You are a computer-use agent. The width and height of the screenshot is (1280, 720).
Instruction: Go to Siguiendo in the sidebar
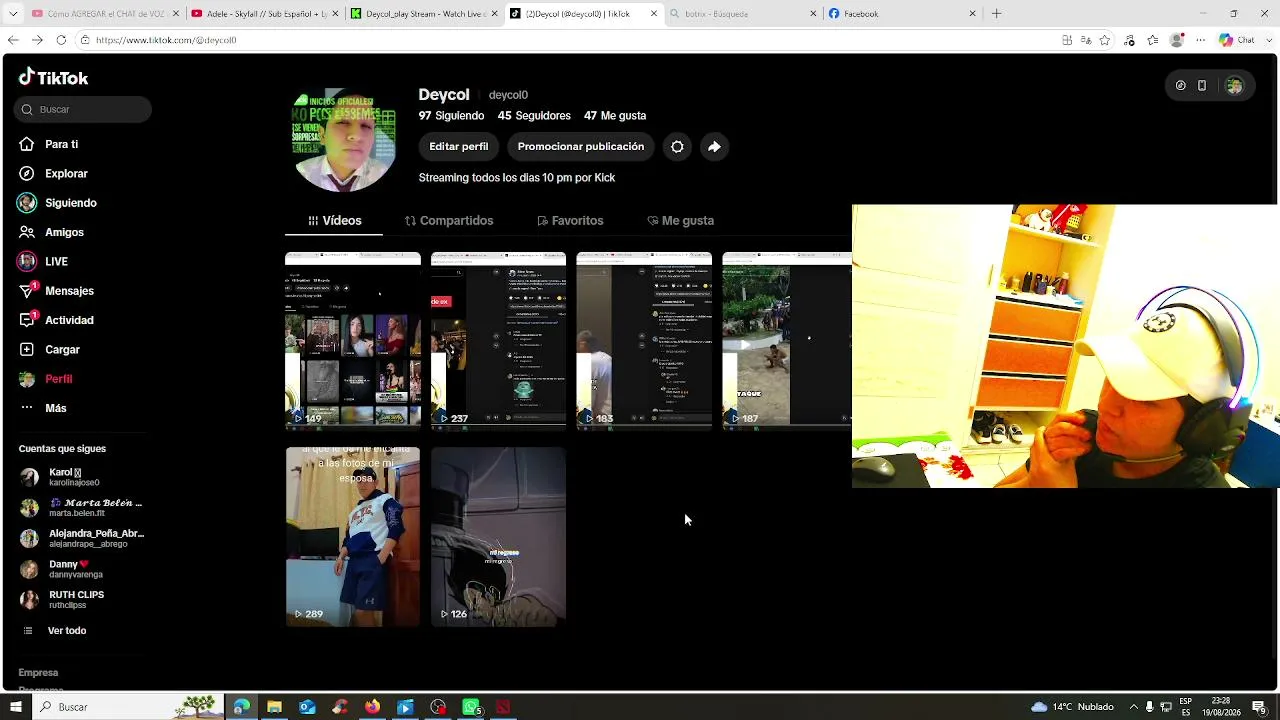point(57,203)
